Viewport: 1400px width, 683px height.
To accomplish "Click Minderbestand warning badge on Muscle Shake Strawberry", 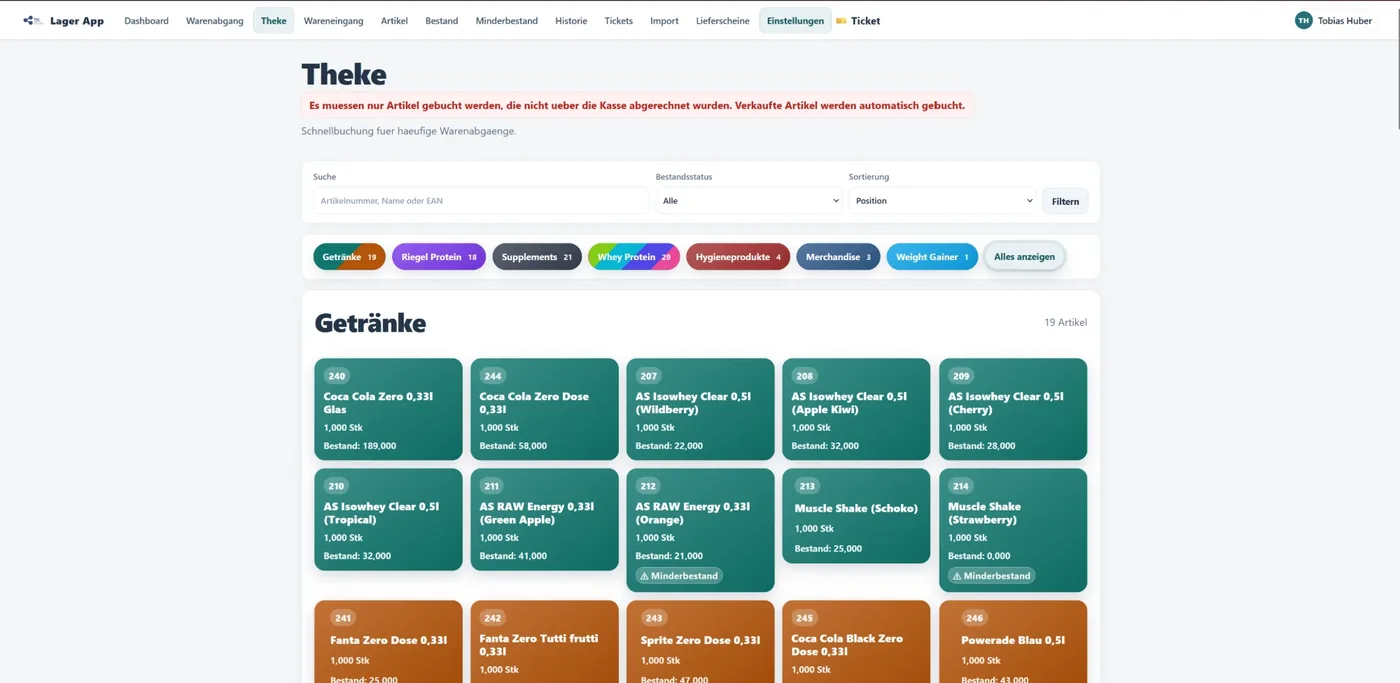I will [x=991, y=576].
